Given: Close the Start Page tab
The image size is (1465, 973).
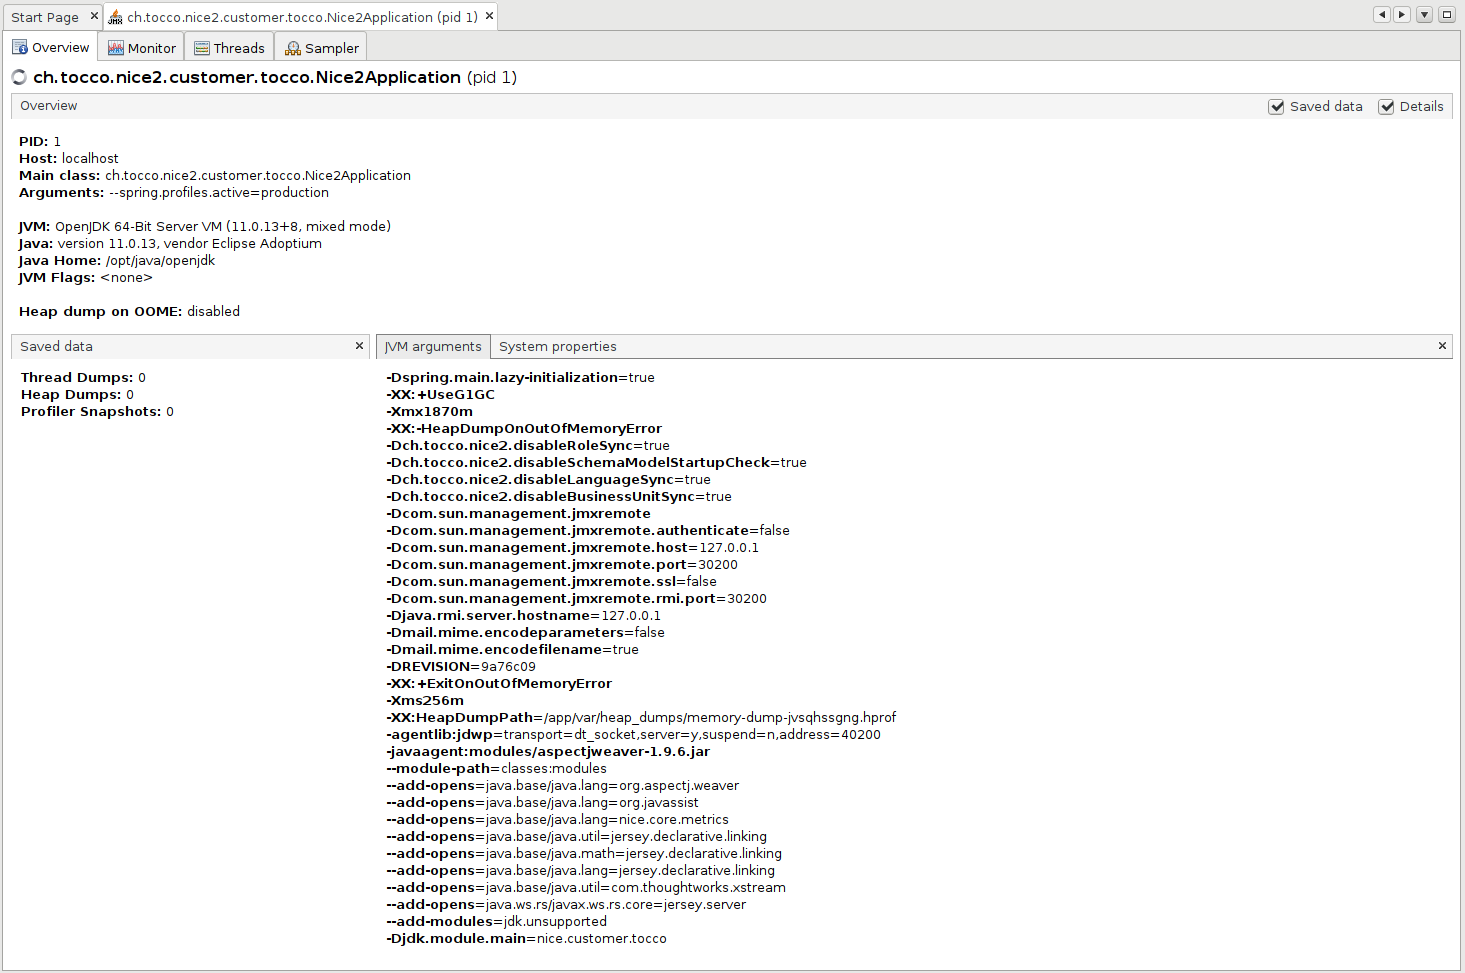Looking at the screenshot, I should [x=94, y=16].
